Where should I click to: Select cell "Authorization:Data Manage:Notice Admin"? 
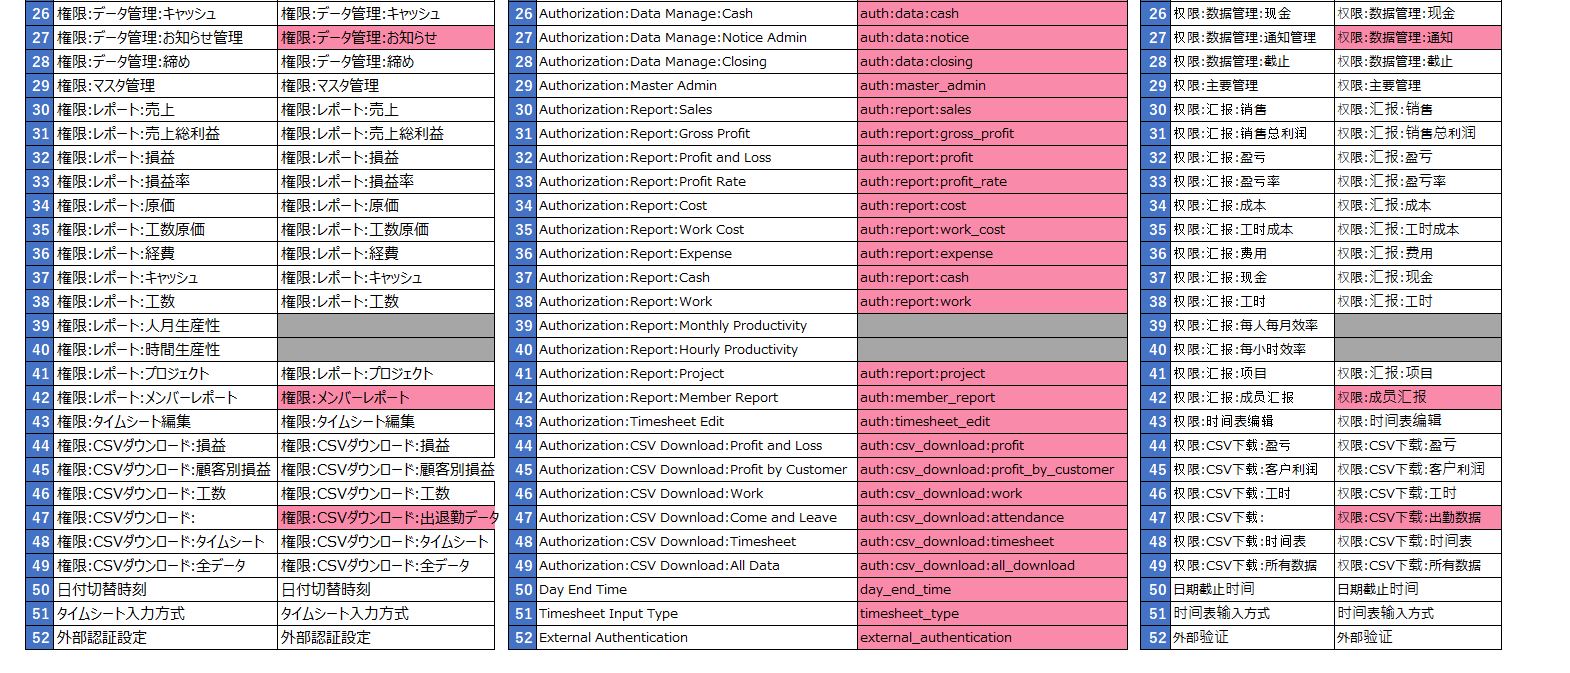(696, 38)
